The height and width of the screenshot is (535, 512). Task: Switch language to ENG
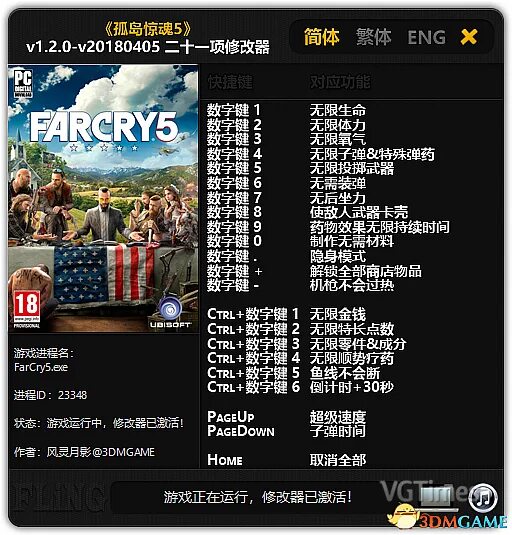427,37
